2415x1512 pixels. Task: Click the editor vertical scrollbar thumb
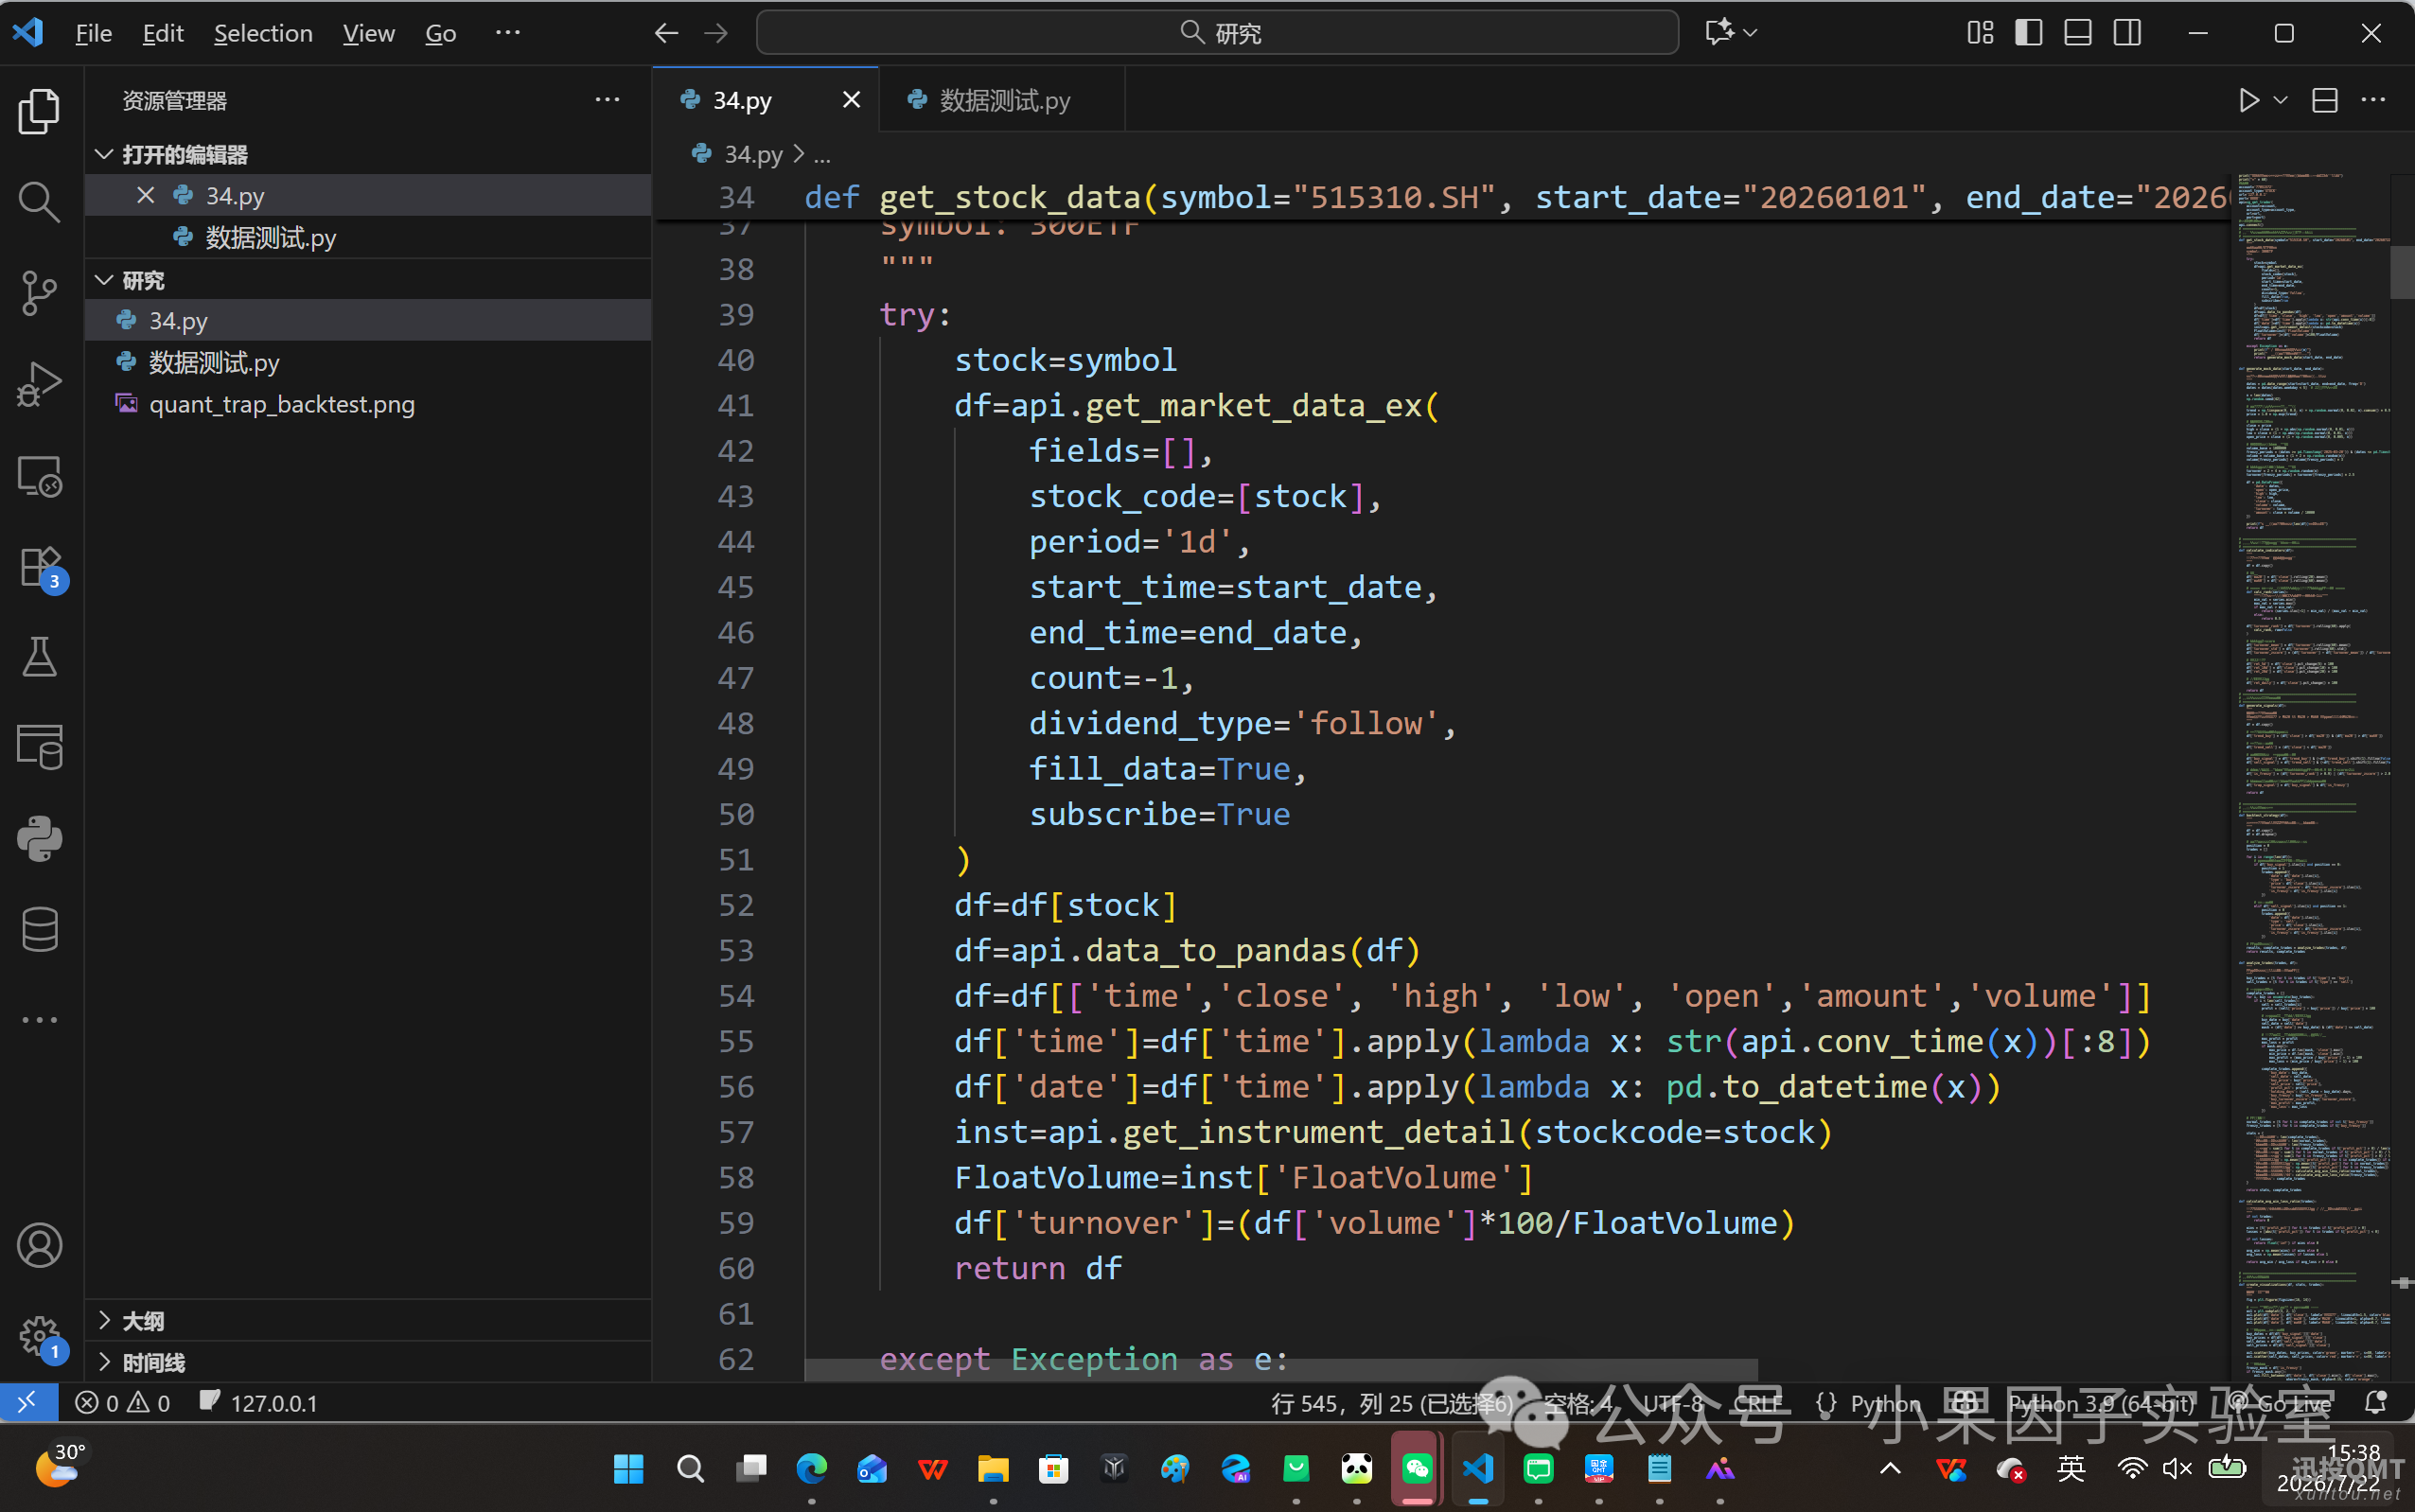2401,271
